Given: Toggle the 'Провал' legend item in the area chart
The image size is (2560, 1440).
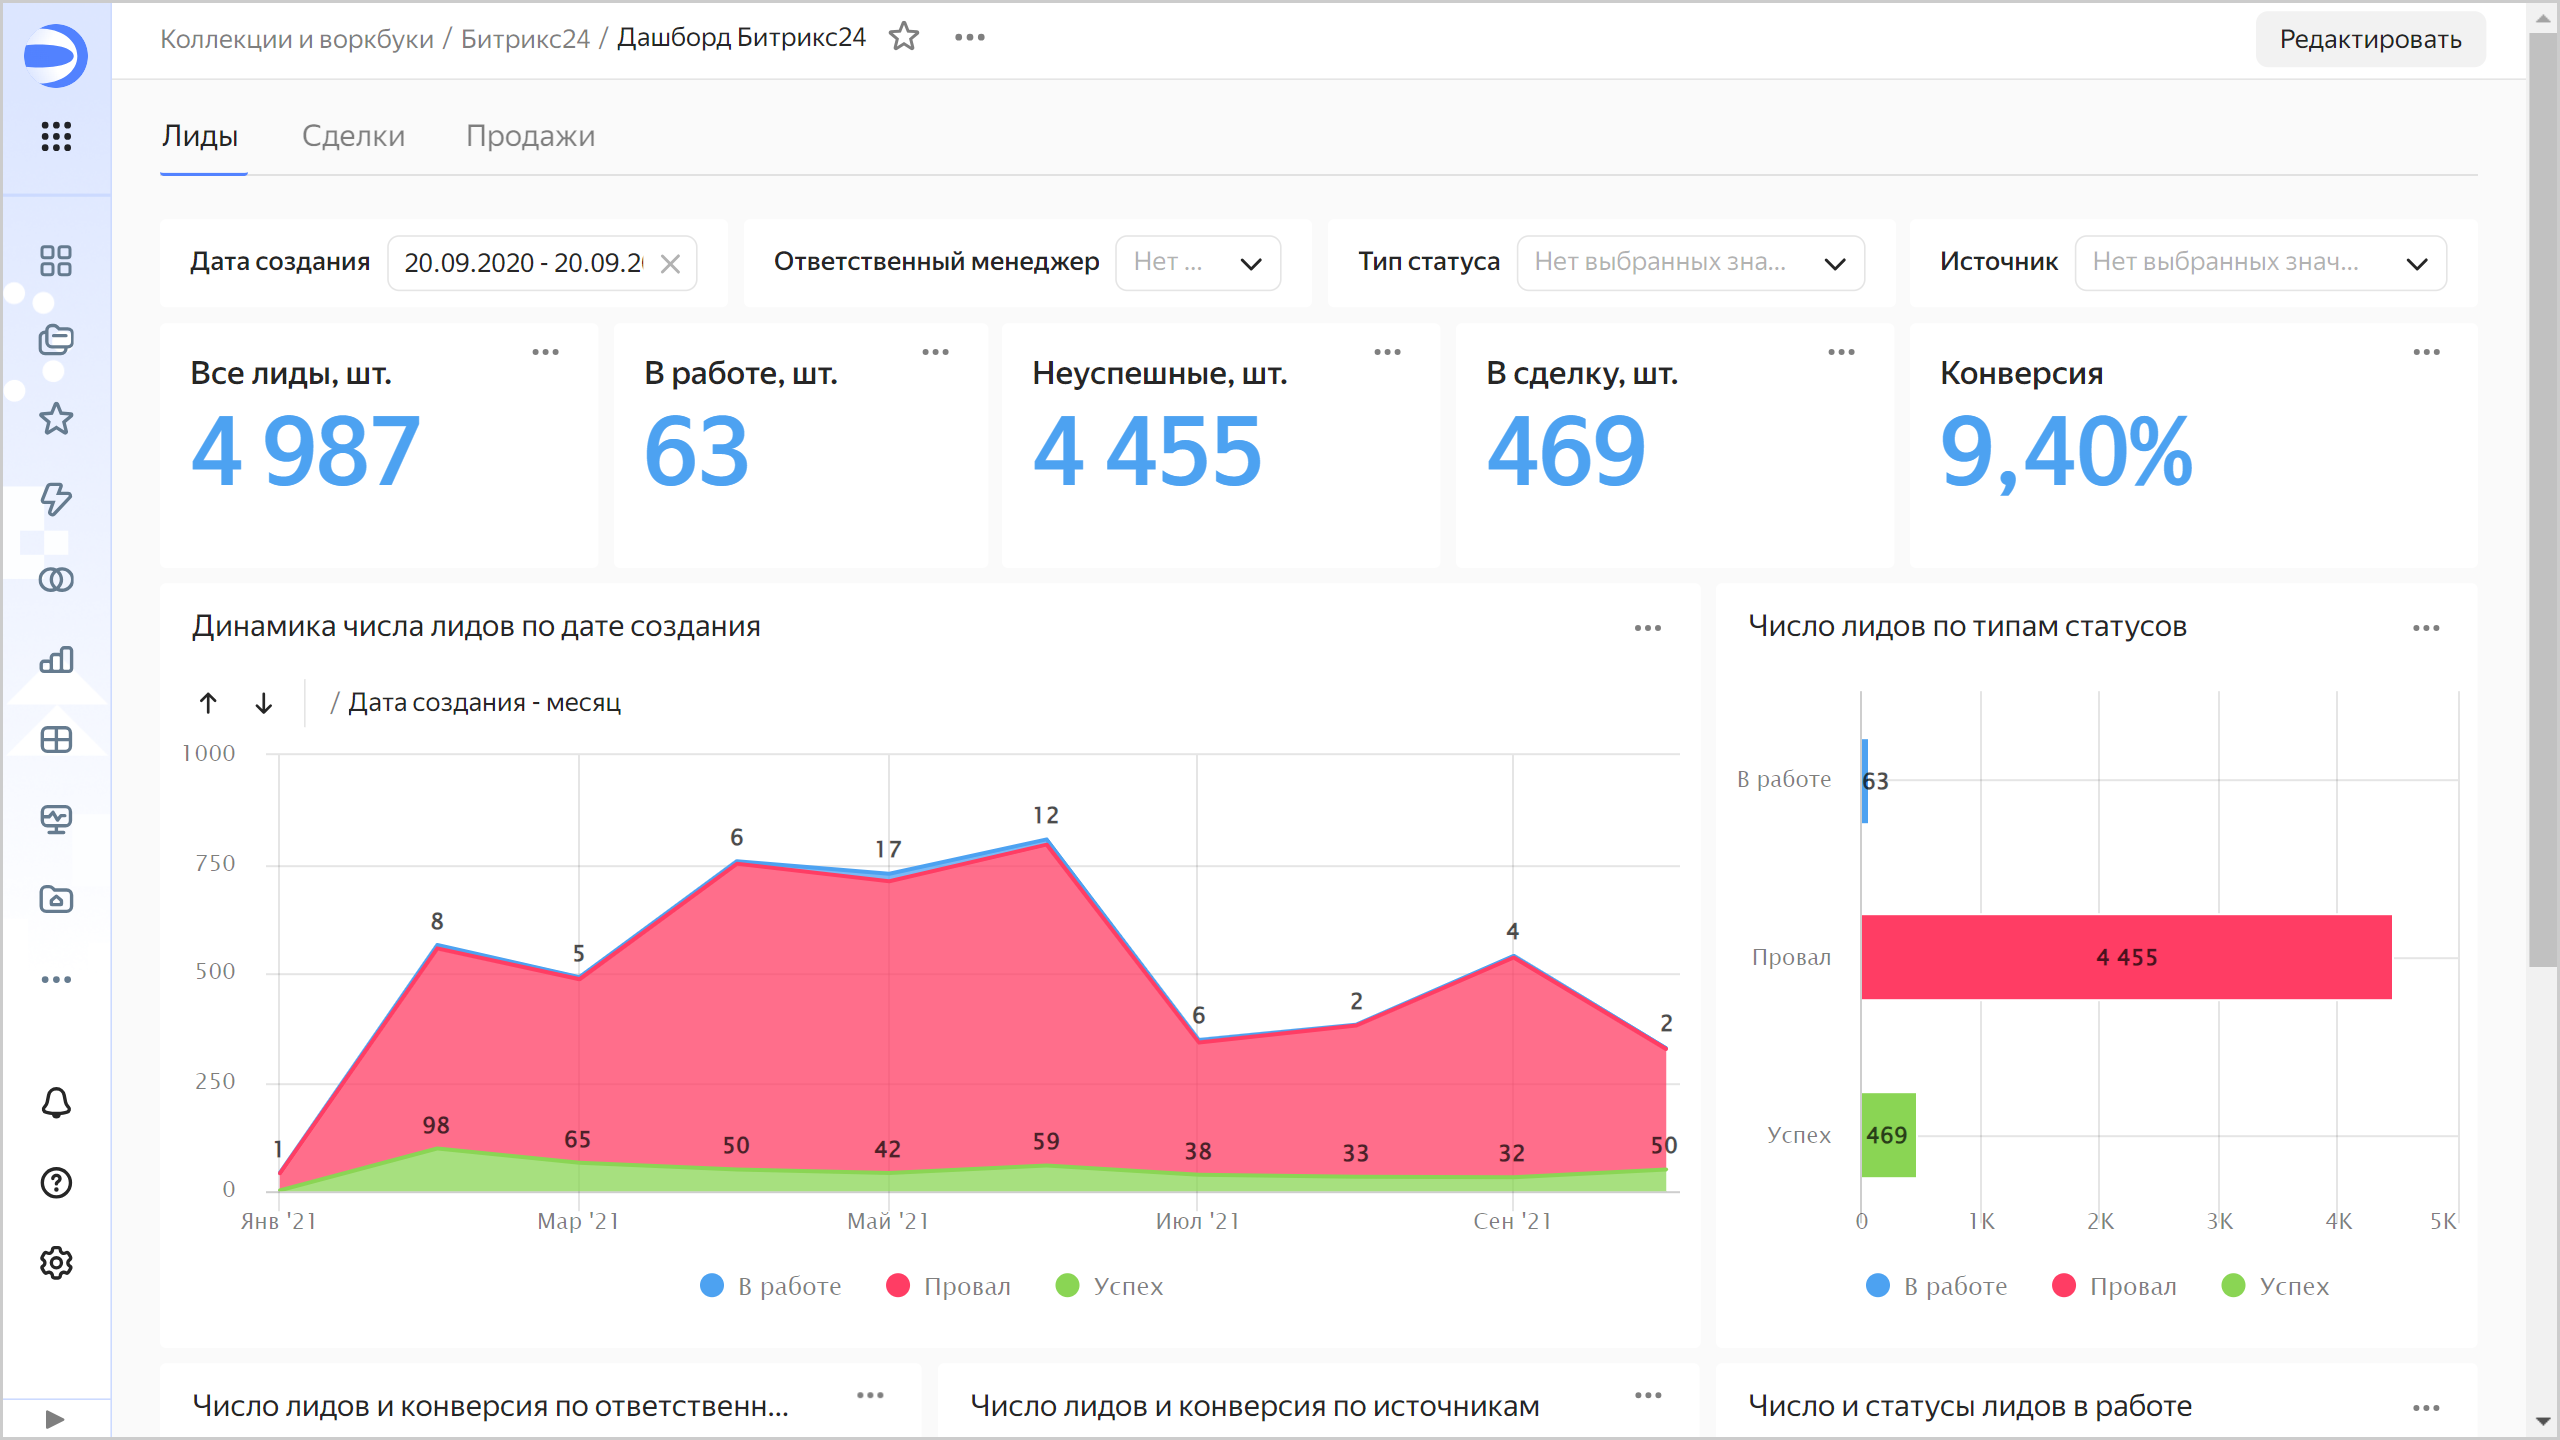Looking at the screenshot, I should pyautogui.click(x=947, y=1286).
